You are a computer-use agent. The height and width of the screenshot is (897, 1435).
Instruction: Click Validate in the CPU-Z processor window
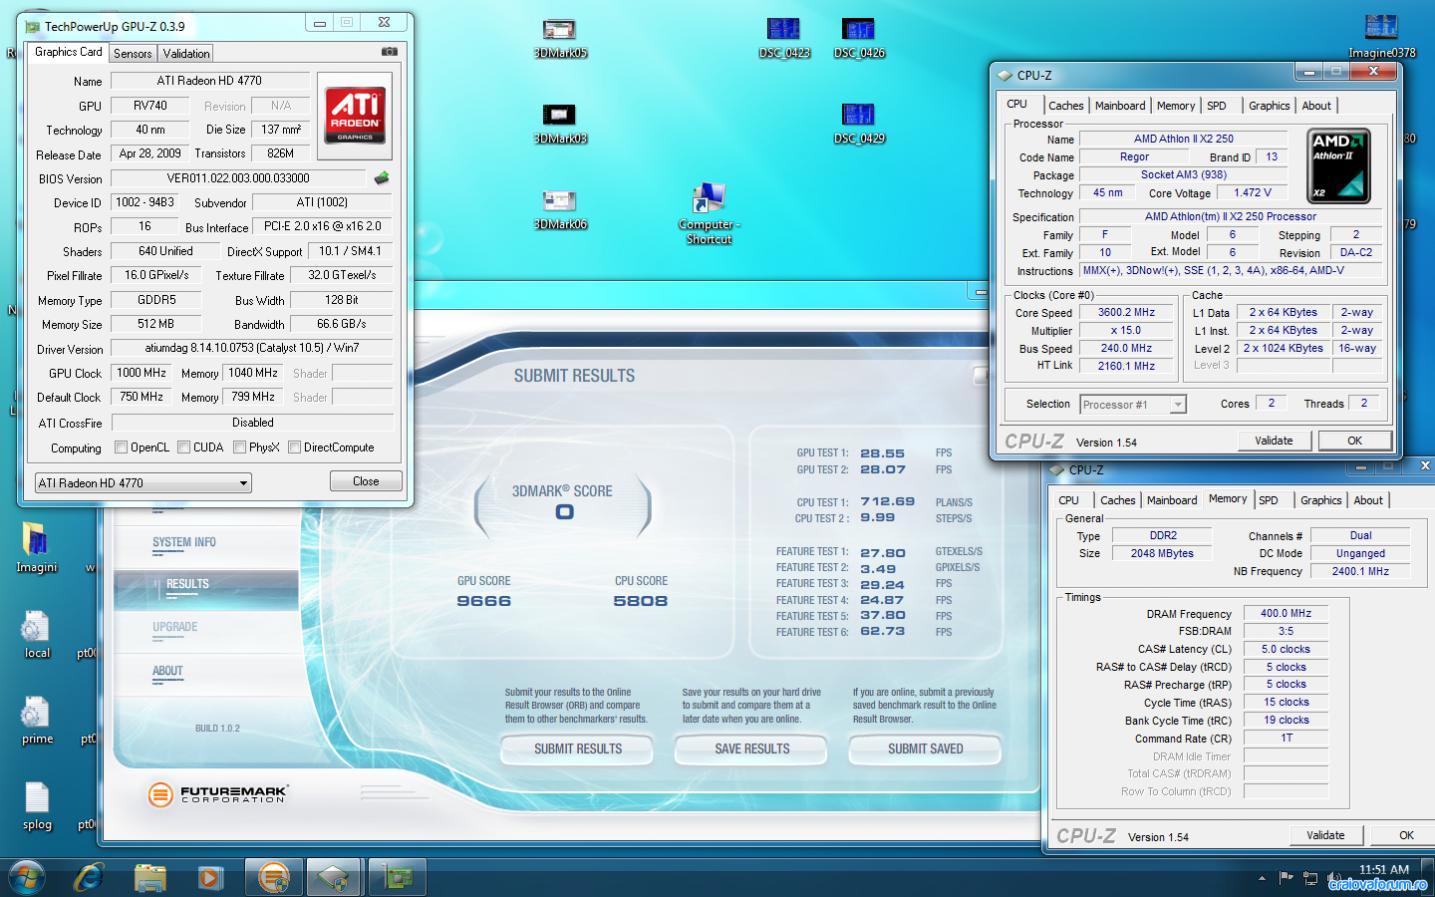(1274, 441)
